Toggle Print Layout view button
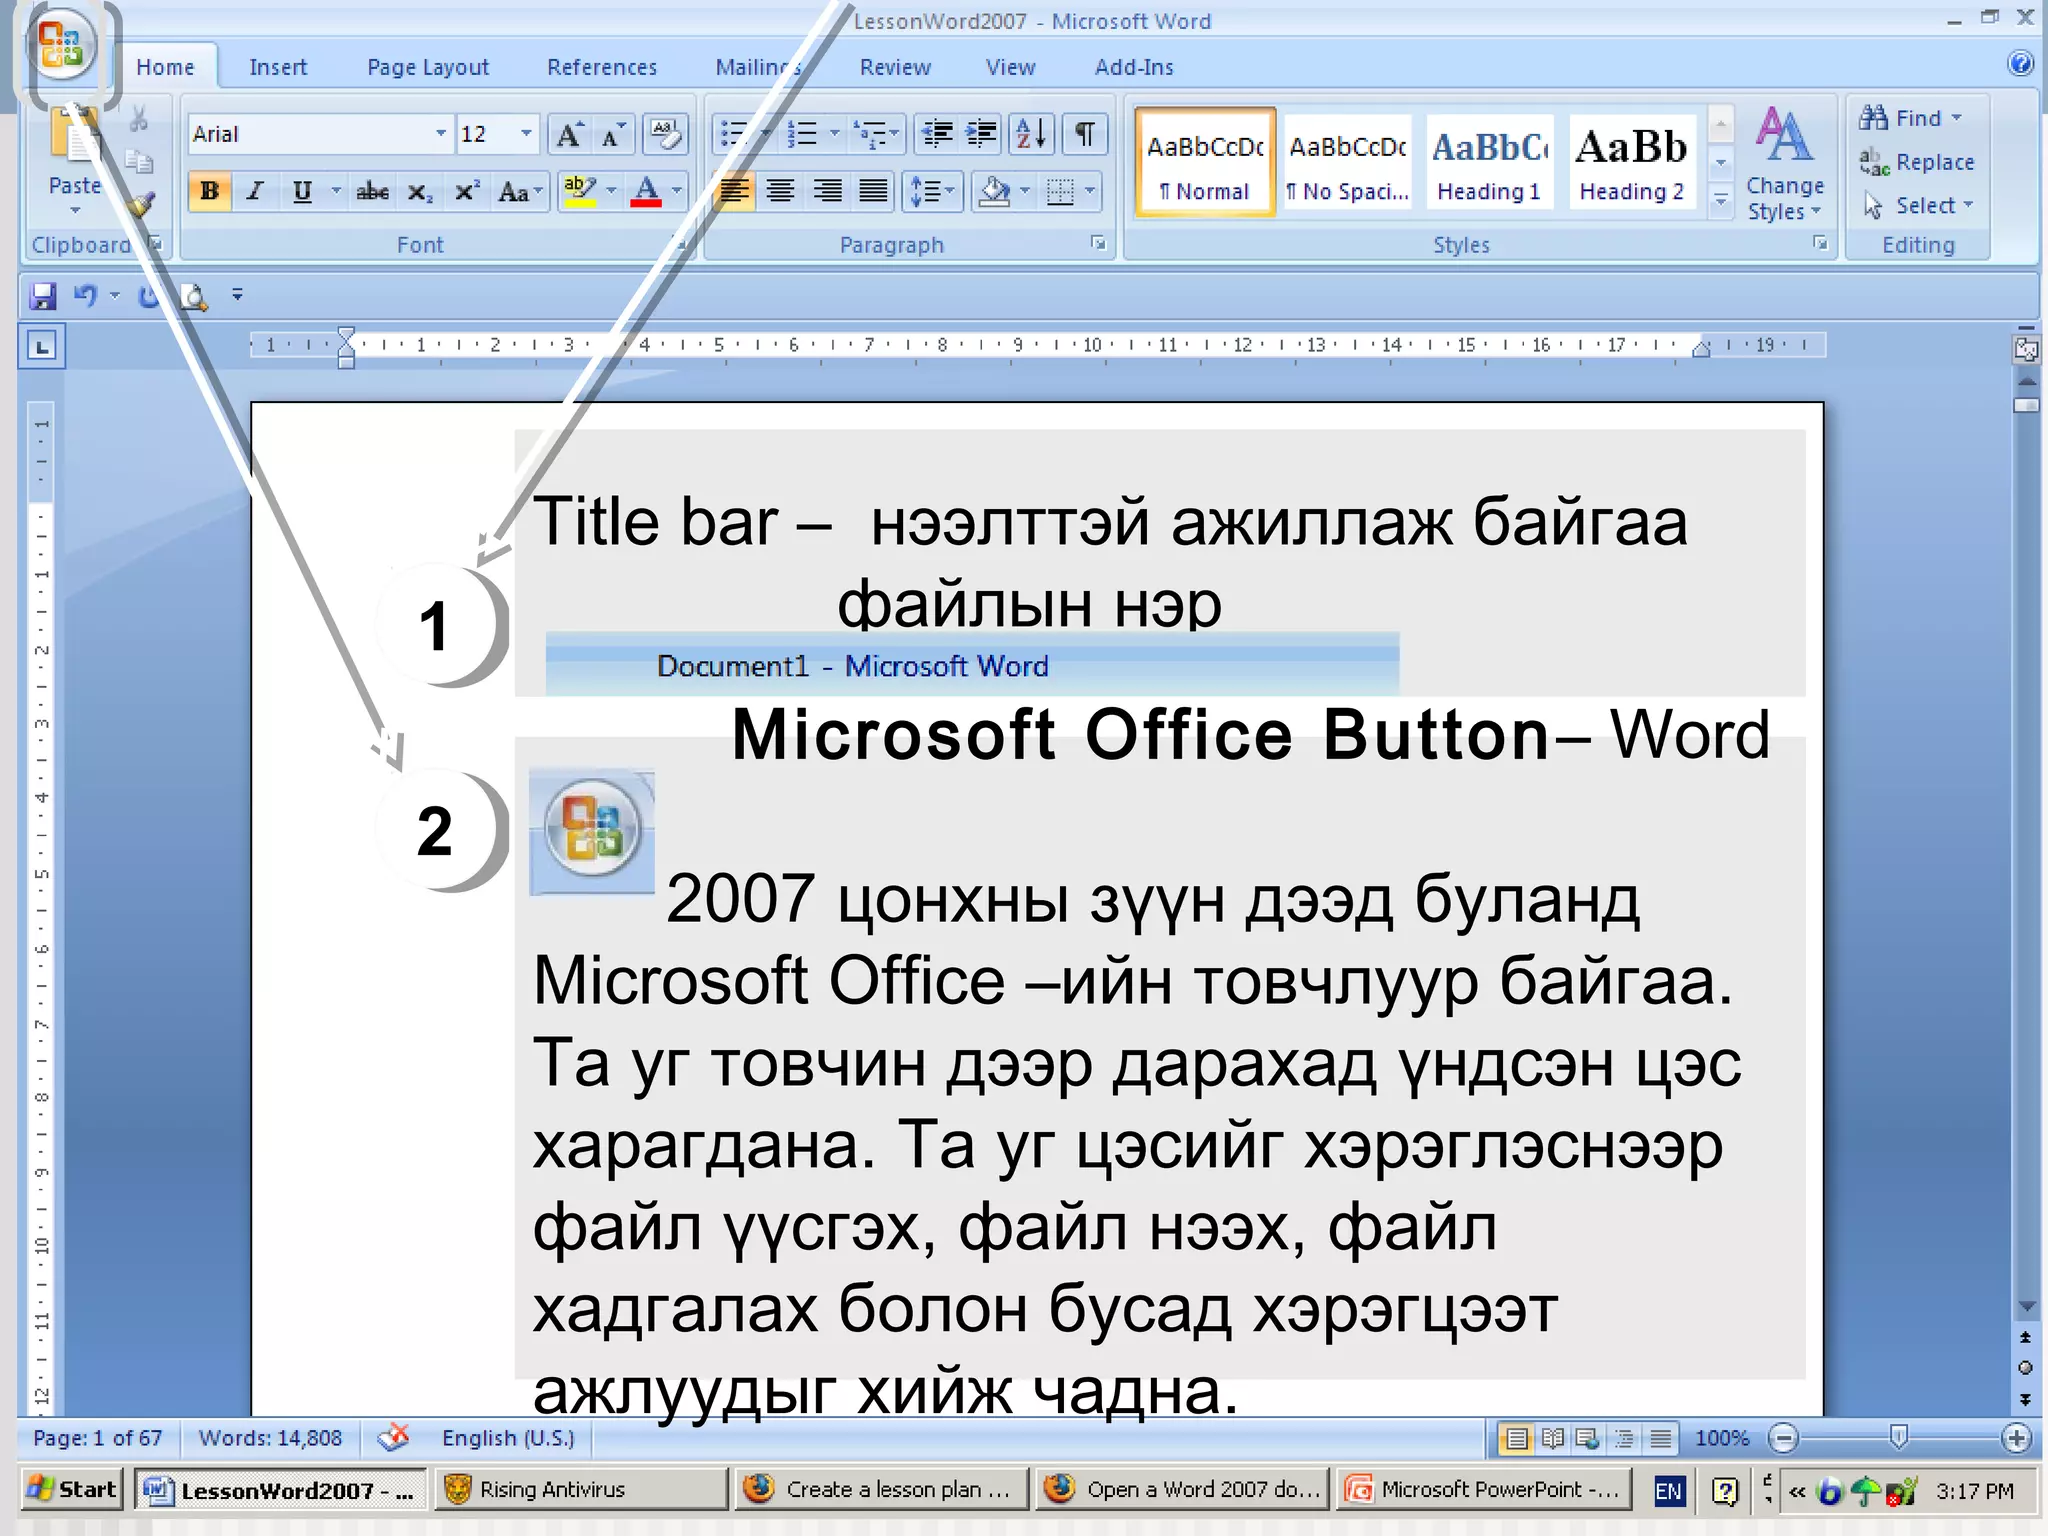Screen dimensions: 2048x1536 point(1516,1439)
